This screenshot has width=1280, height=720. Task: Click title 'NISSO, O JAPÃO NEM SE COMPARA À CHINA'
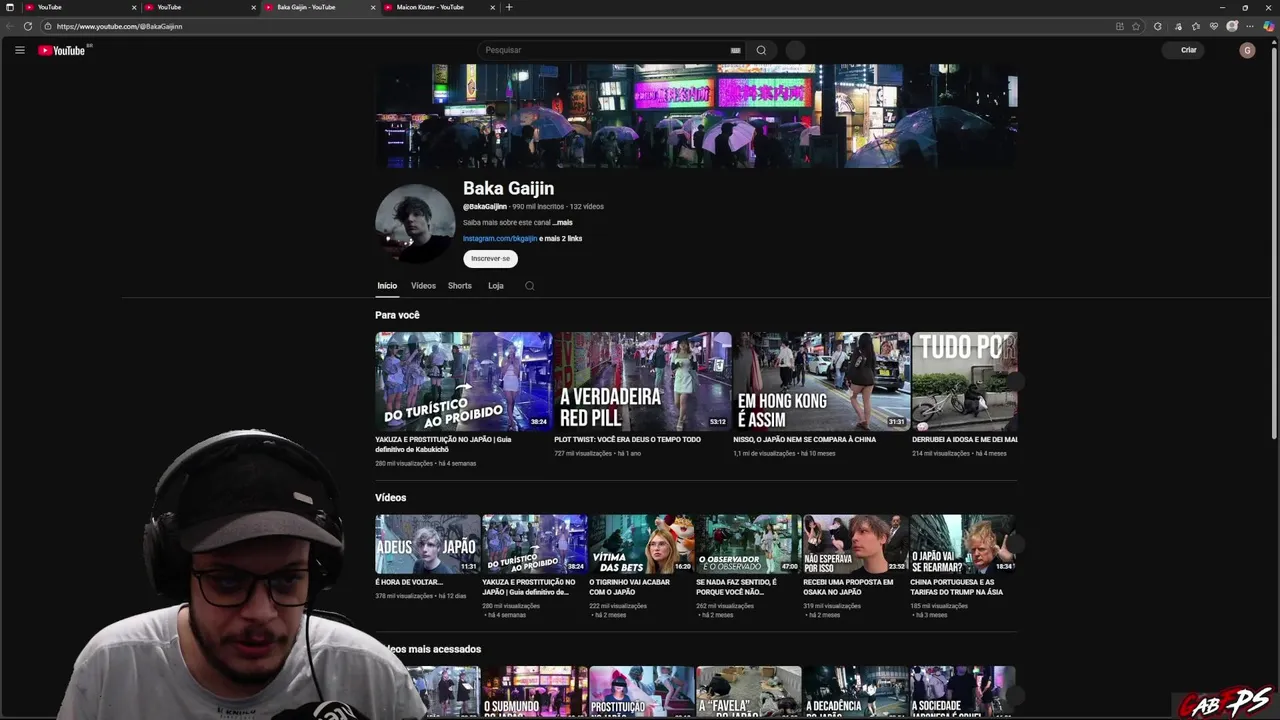pos(804,439)
